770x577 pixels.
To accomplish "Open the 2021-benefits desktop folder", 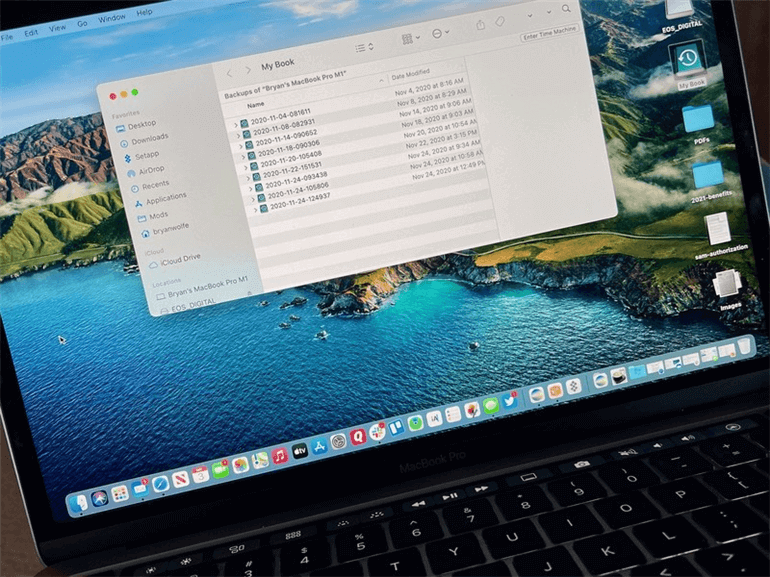I will coord(709,181).
